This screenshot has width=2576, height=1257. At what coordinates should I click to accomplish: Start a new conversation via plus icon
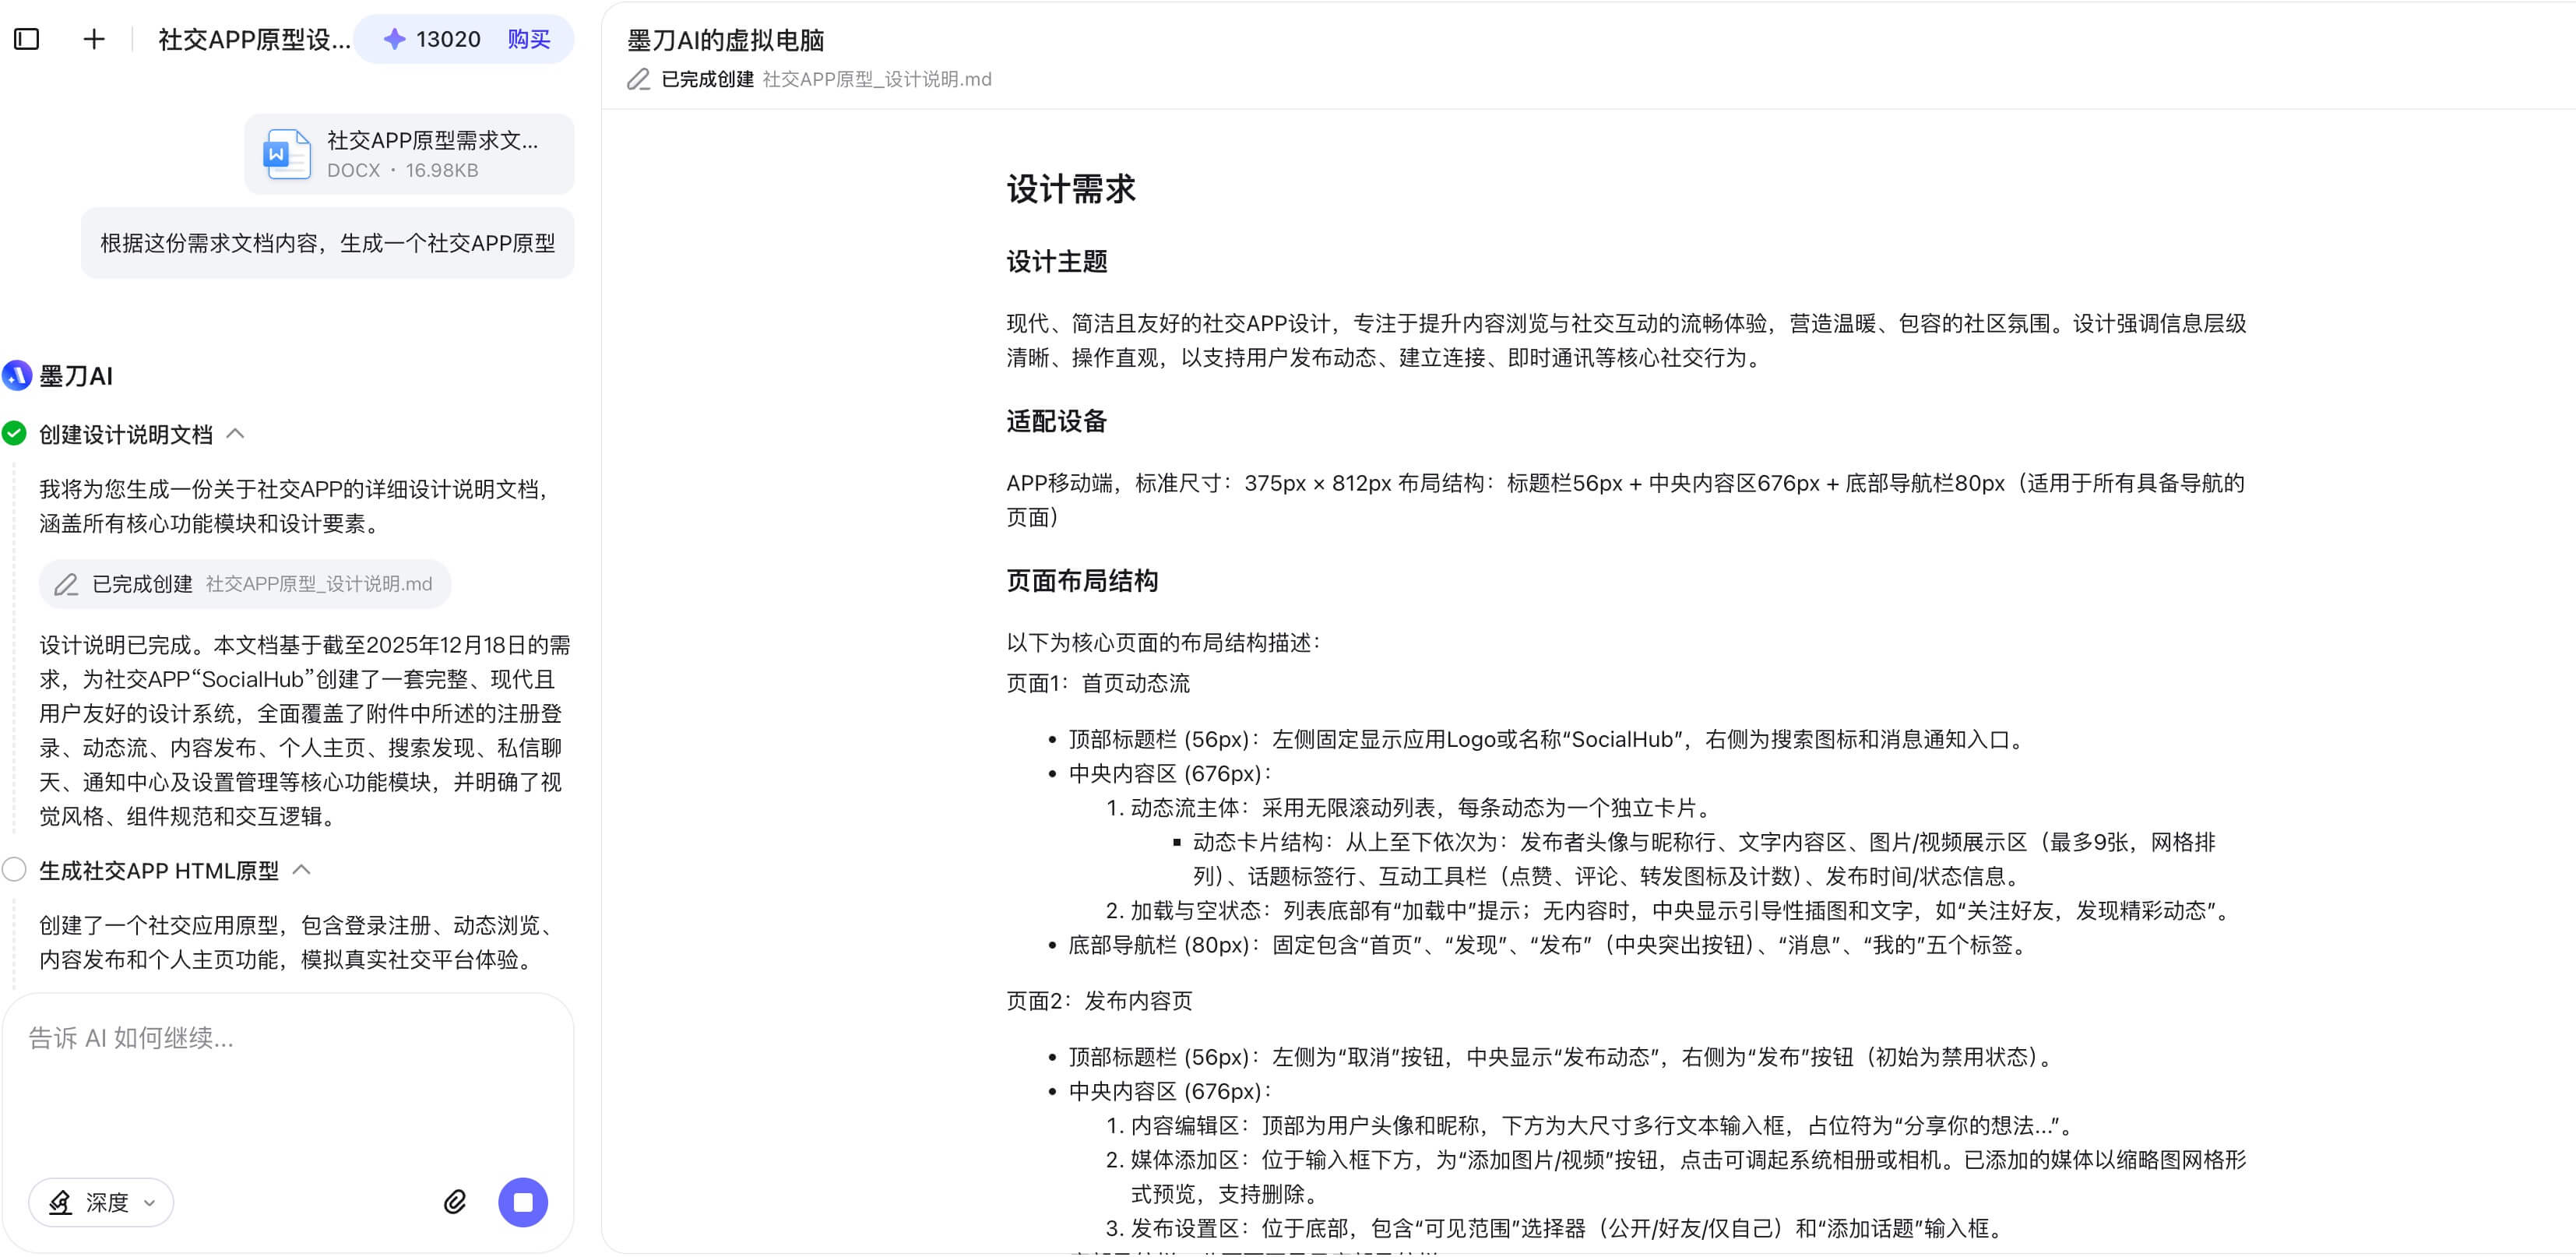click(x=93, y=39)
